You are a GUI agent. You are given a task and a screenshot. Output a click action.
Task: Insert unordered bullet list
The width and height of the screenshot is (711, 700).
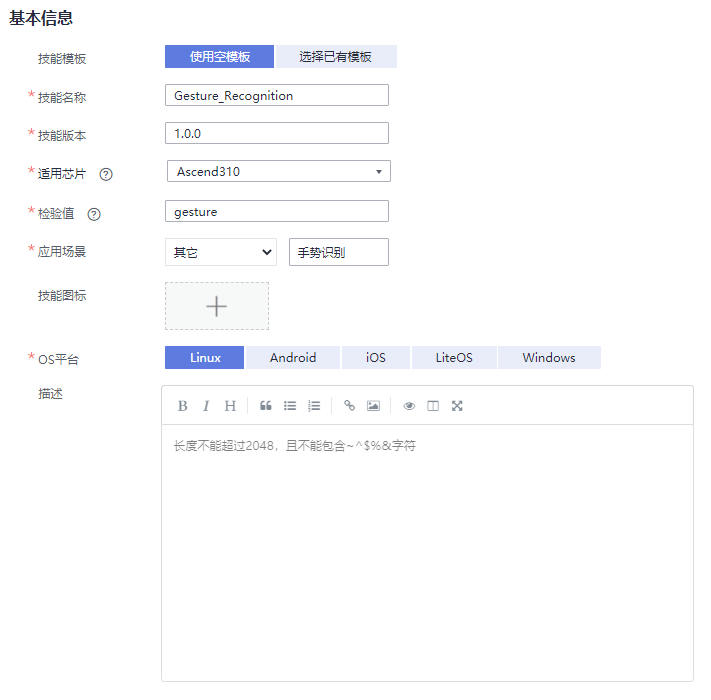pyautogui.click(x=290, y=406)
